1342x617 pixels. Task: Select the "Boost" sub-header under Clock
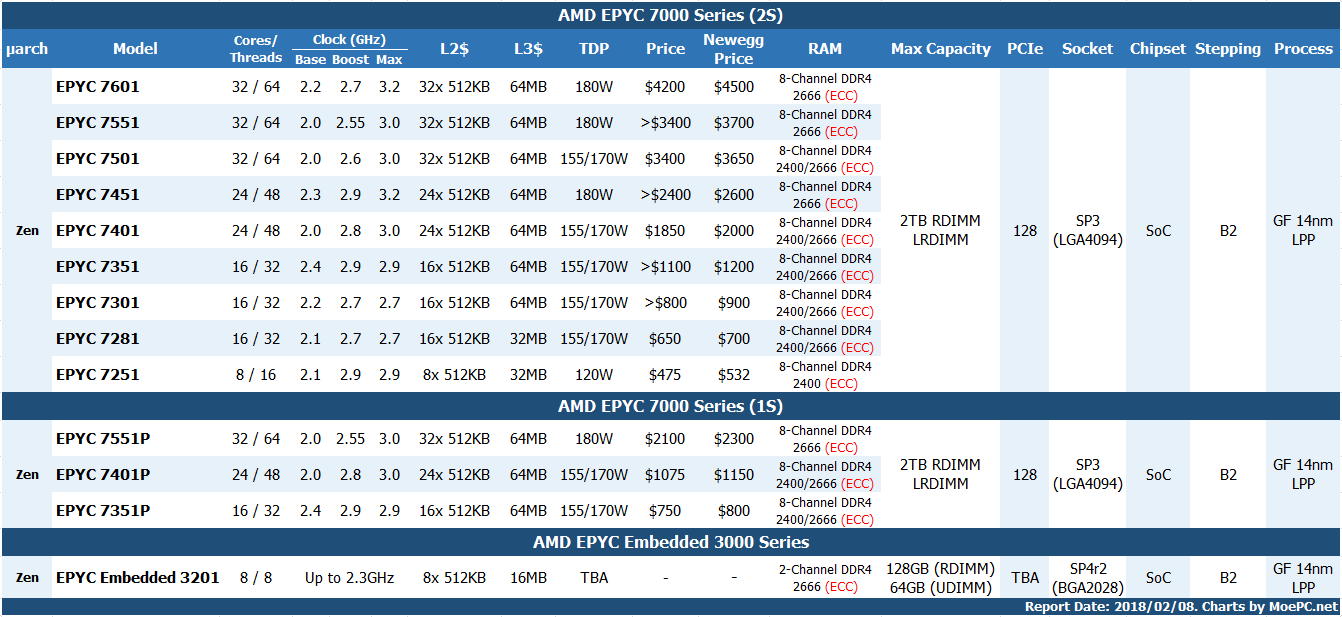tap(351, 59)
